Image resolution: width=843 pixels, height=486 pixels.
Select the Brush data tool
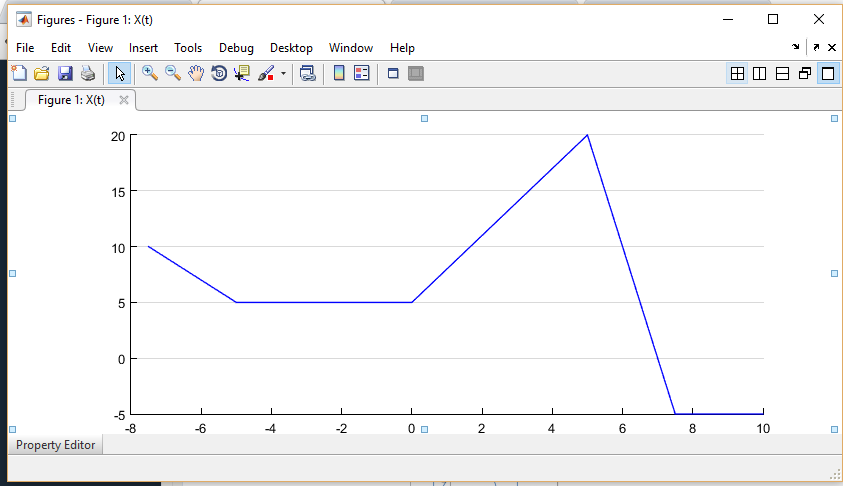pyautogui.click(x=266, y=73)
